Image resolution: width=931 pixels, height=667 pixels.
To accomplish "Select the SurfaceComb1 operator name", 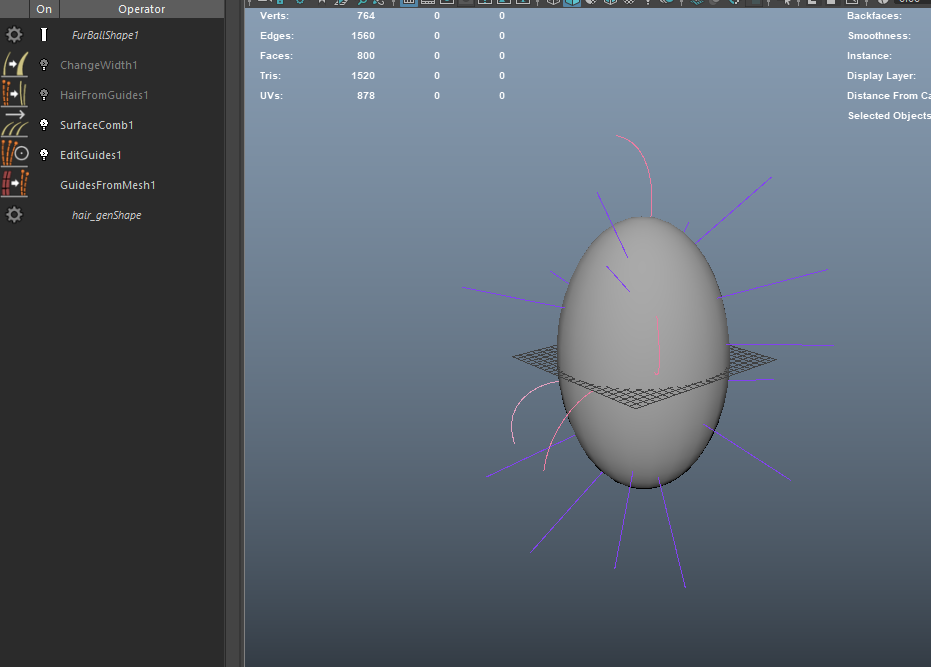I will 96,125.
